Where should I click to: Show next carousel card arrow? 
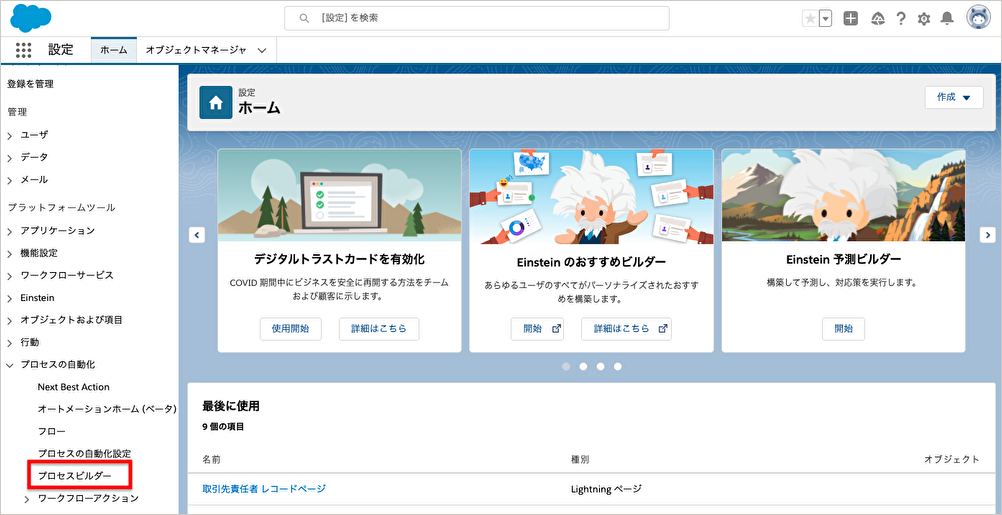(x=987, y=234)
